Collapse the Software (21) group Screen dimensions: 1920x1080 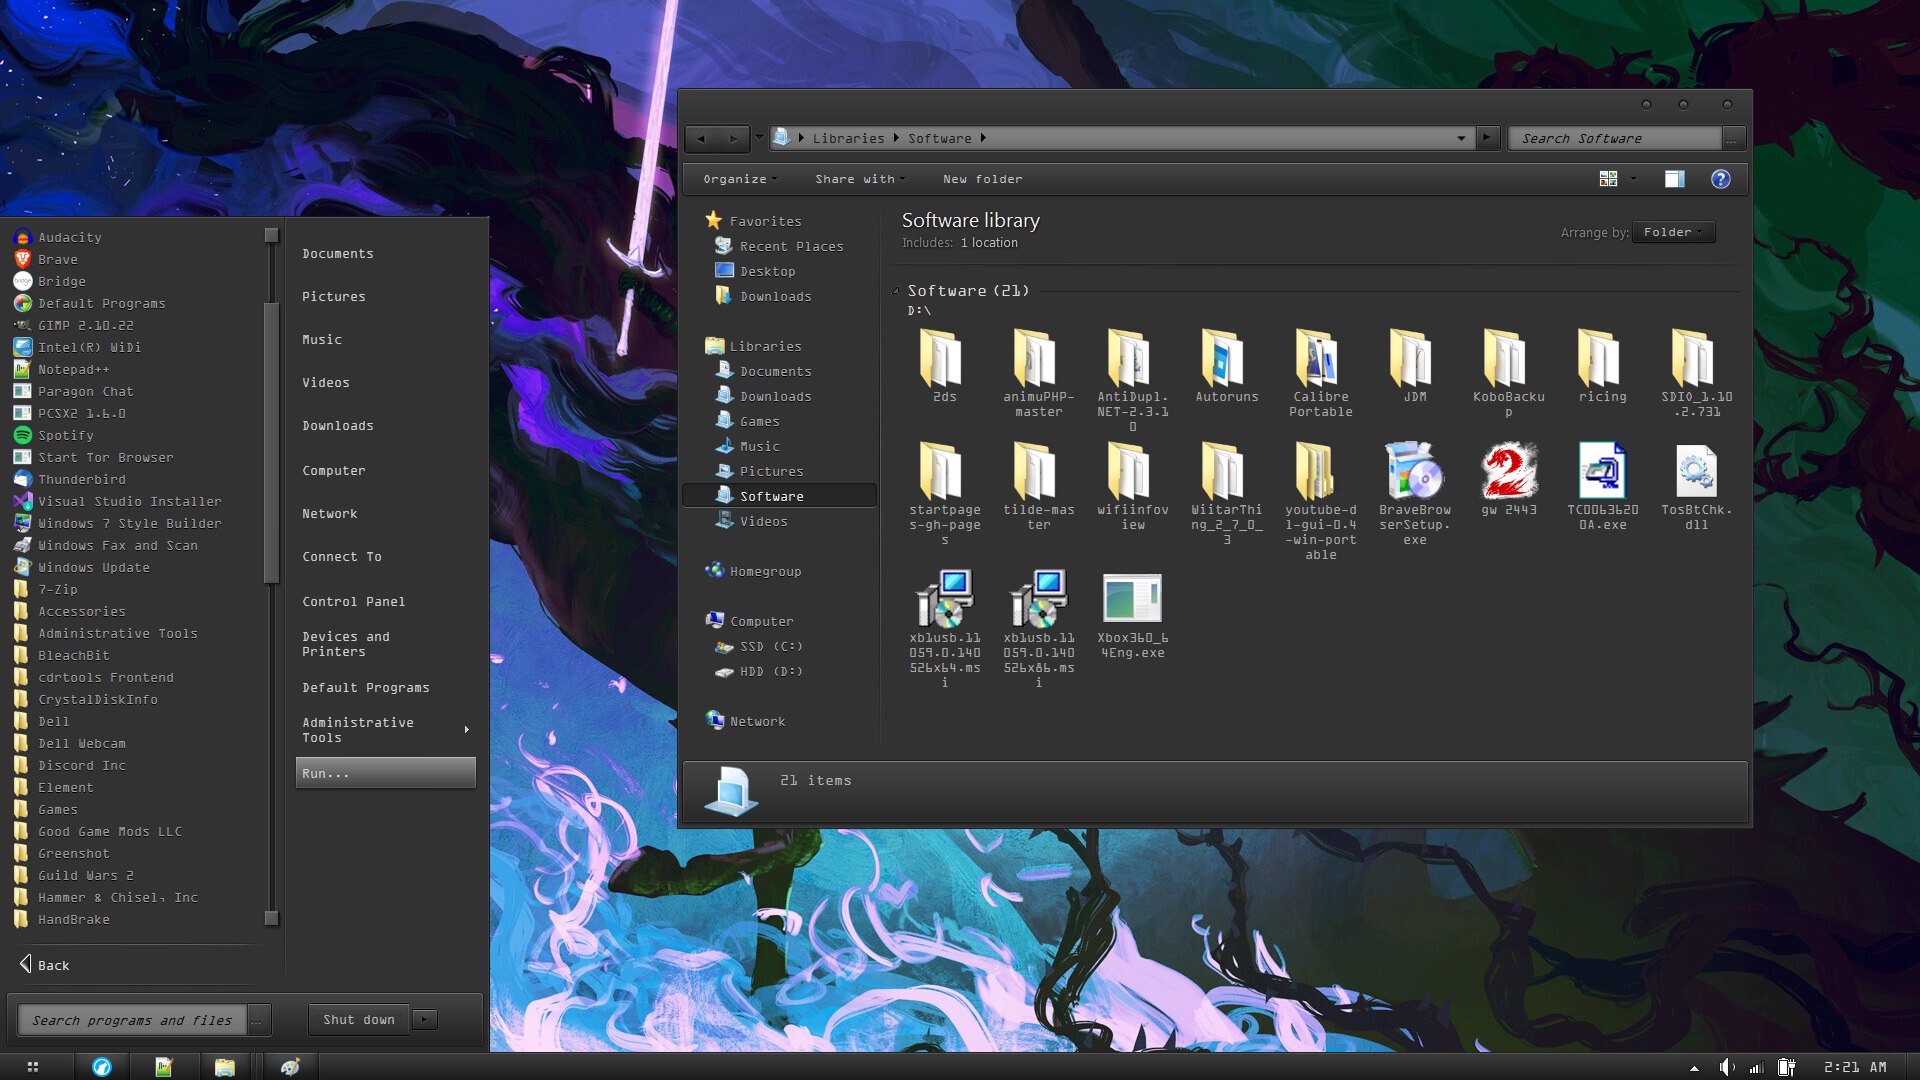tap(896, 291)
